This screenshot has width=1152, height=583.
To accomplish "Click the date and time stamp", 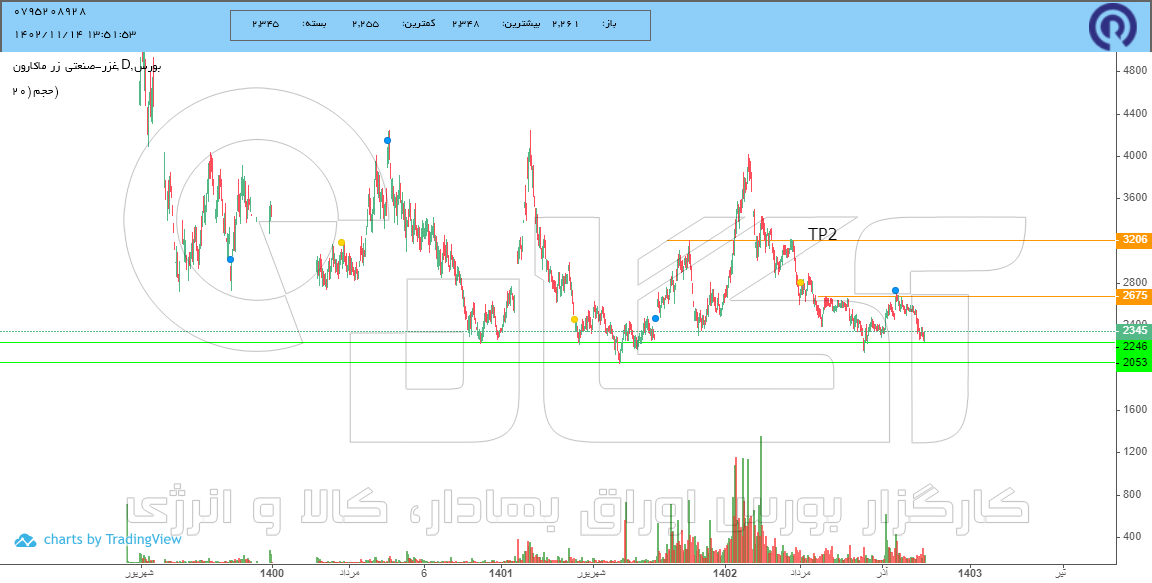I will tap(75, 35).
